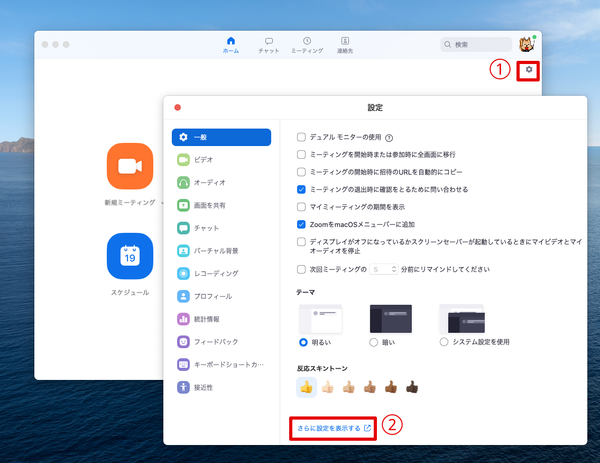This screenshot has width=600, height=463.
Task: Click the settings gear icon
Action: point(529,70)
